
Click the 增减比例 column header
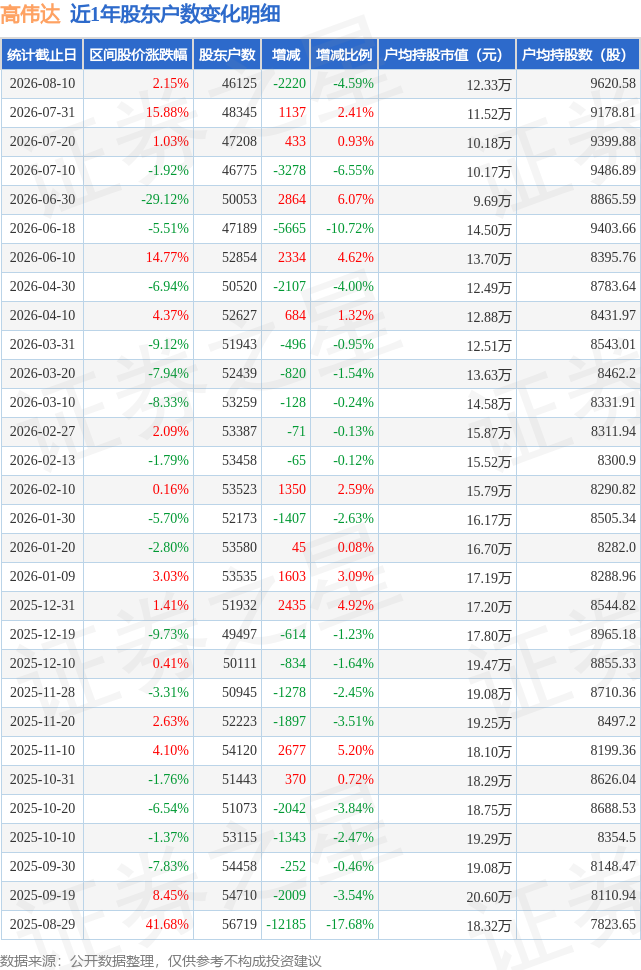click(x=344, y=55)
